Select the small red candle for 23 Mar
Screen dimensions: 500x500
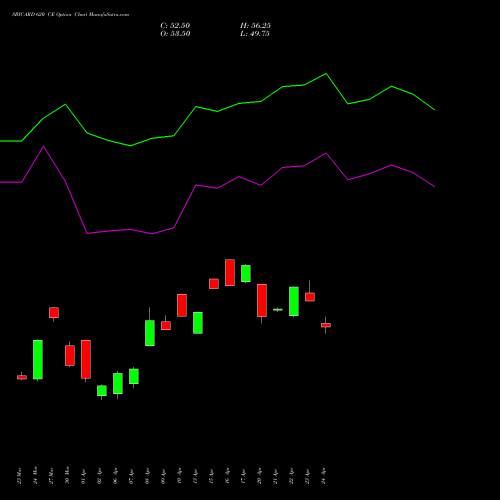click(x=22, y=377)
